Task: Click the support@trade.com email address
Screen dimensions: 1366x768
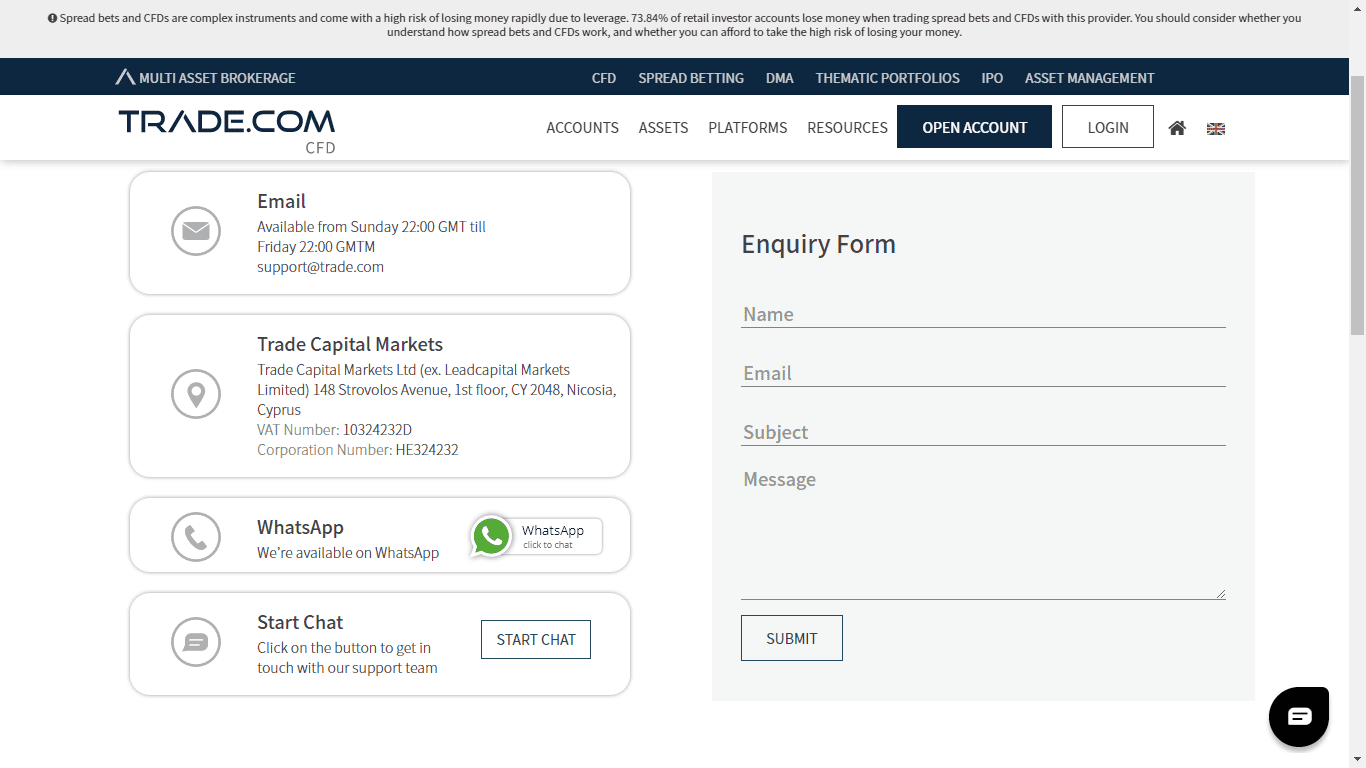Action: 320,267
